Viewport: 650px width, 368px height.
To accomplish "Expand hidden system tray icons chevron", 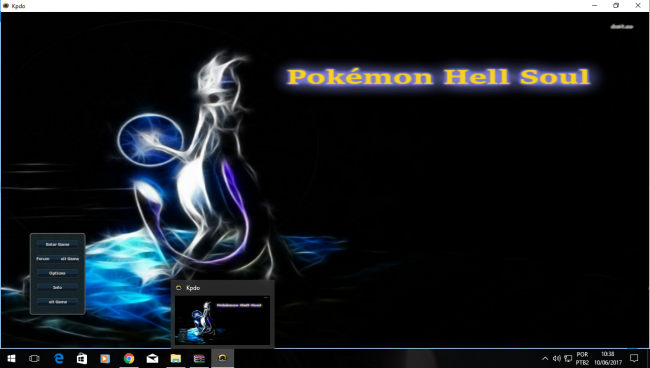I will point(545,358).
